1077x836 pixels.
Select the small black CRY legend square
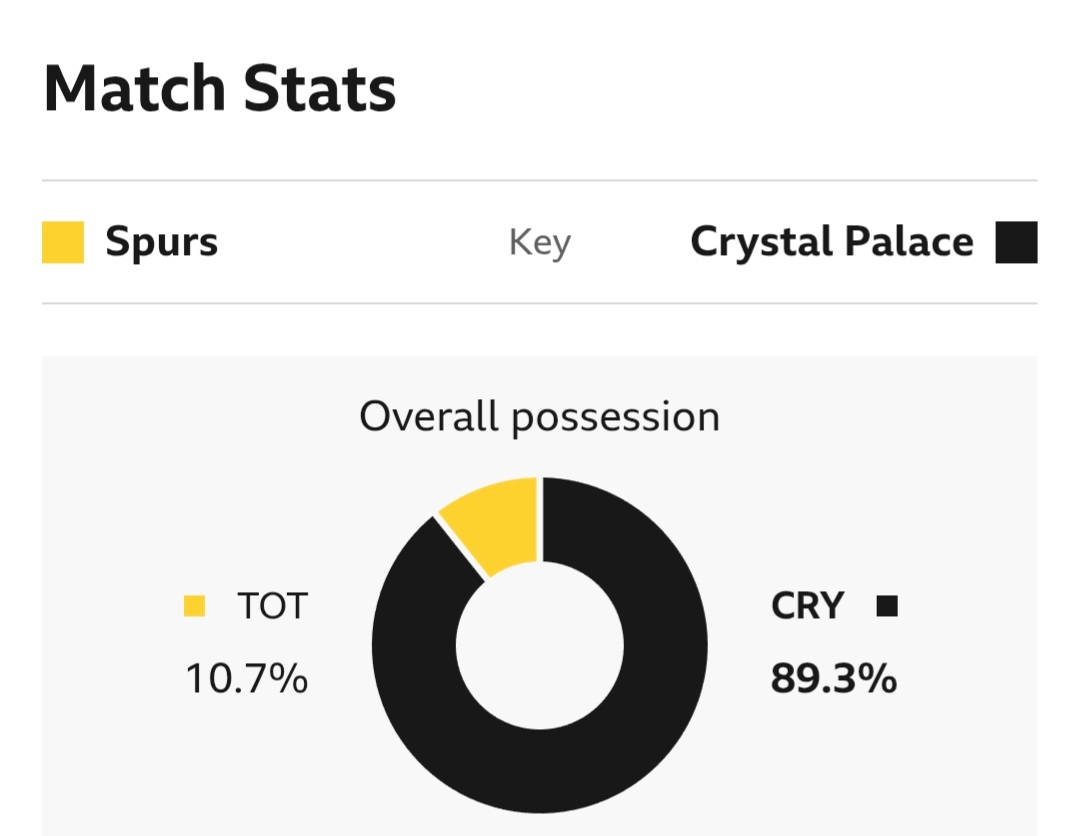point(887,606)
